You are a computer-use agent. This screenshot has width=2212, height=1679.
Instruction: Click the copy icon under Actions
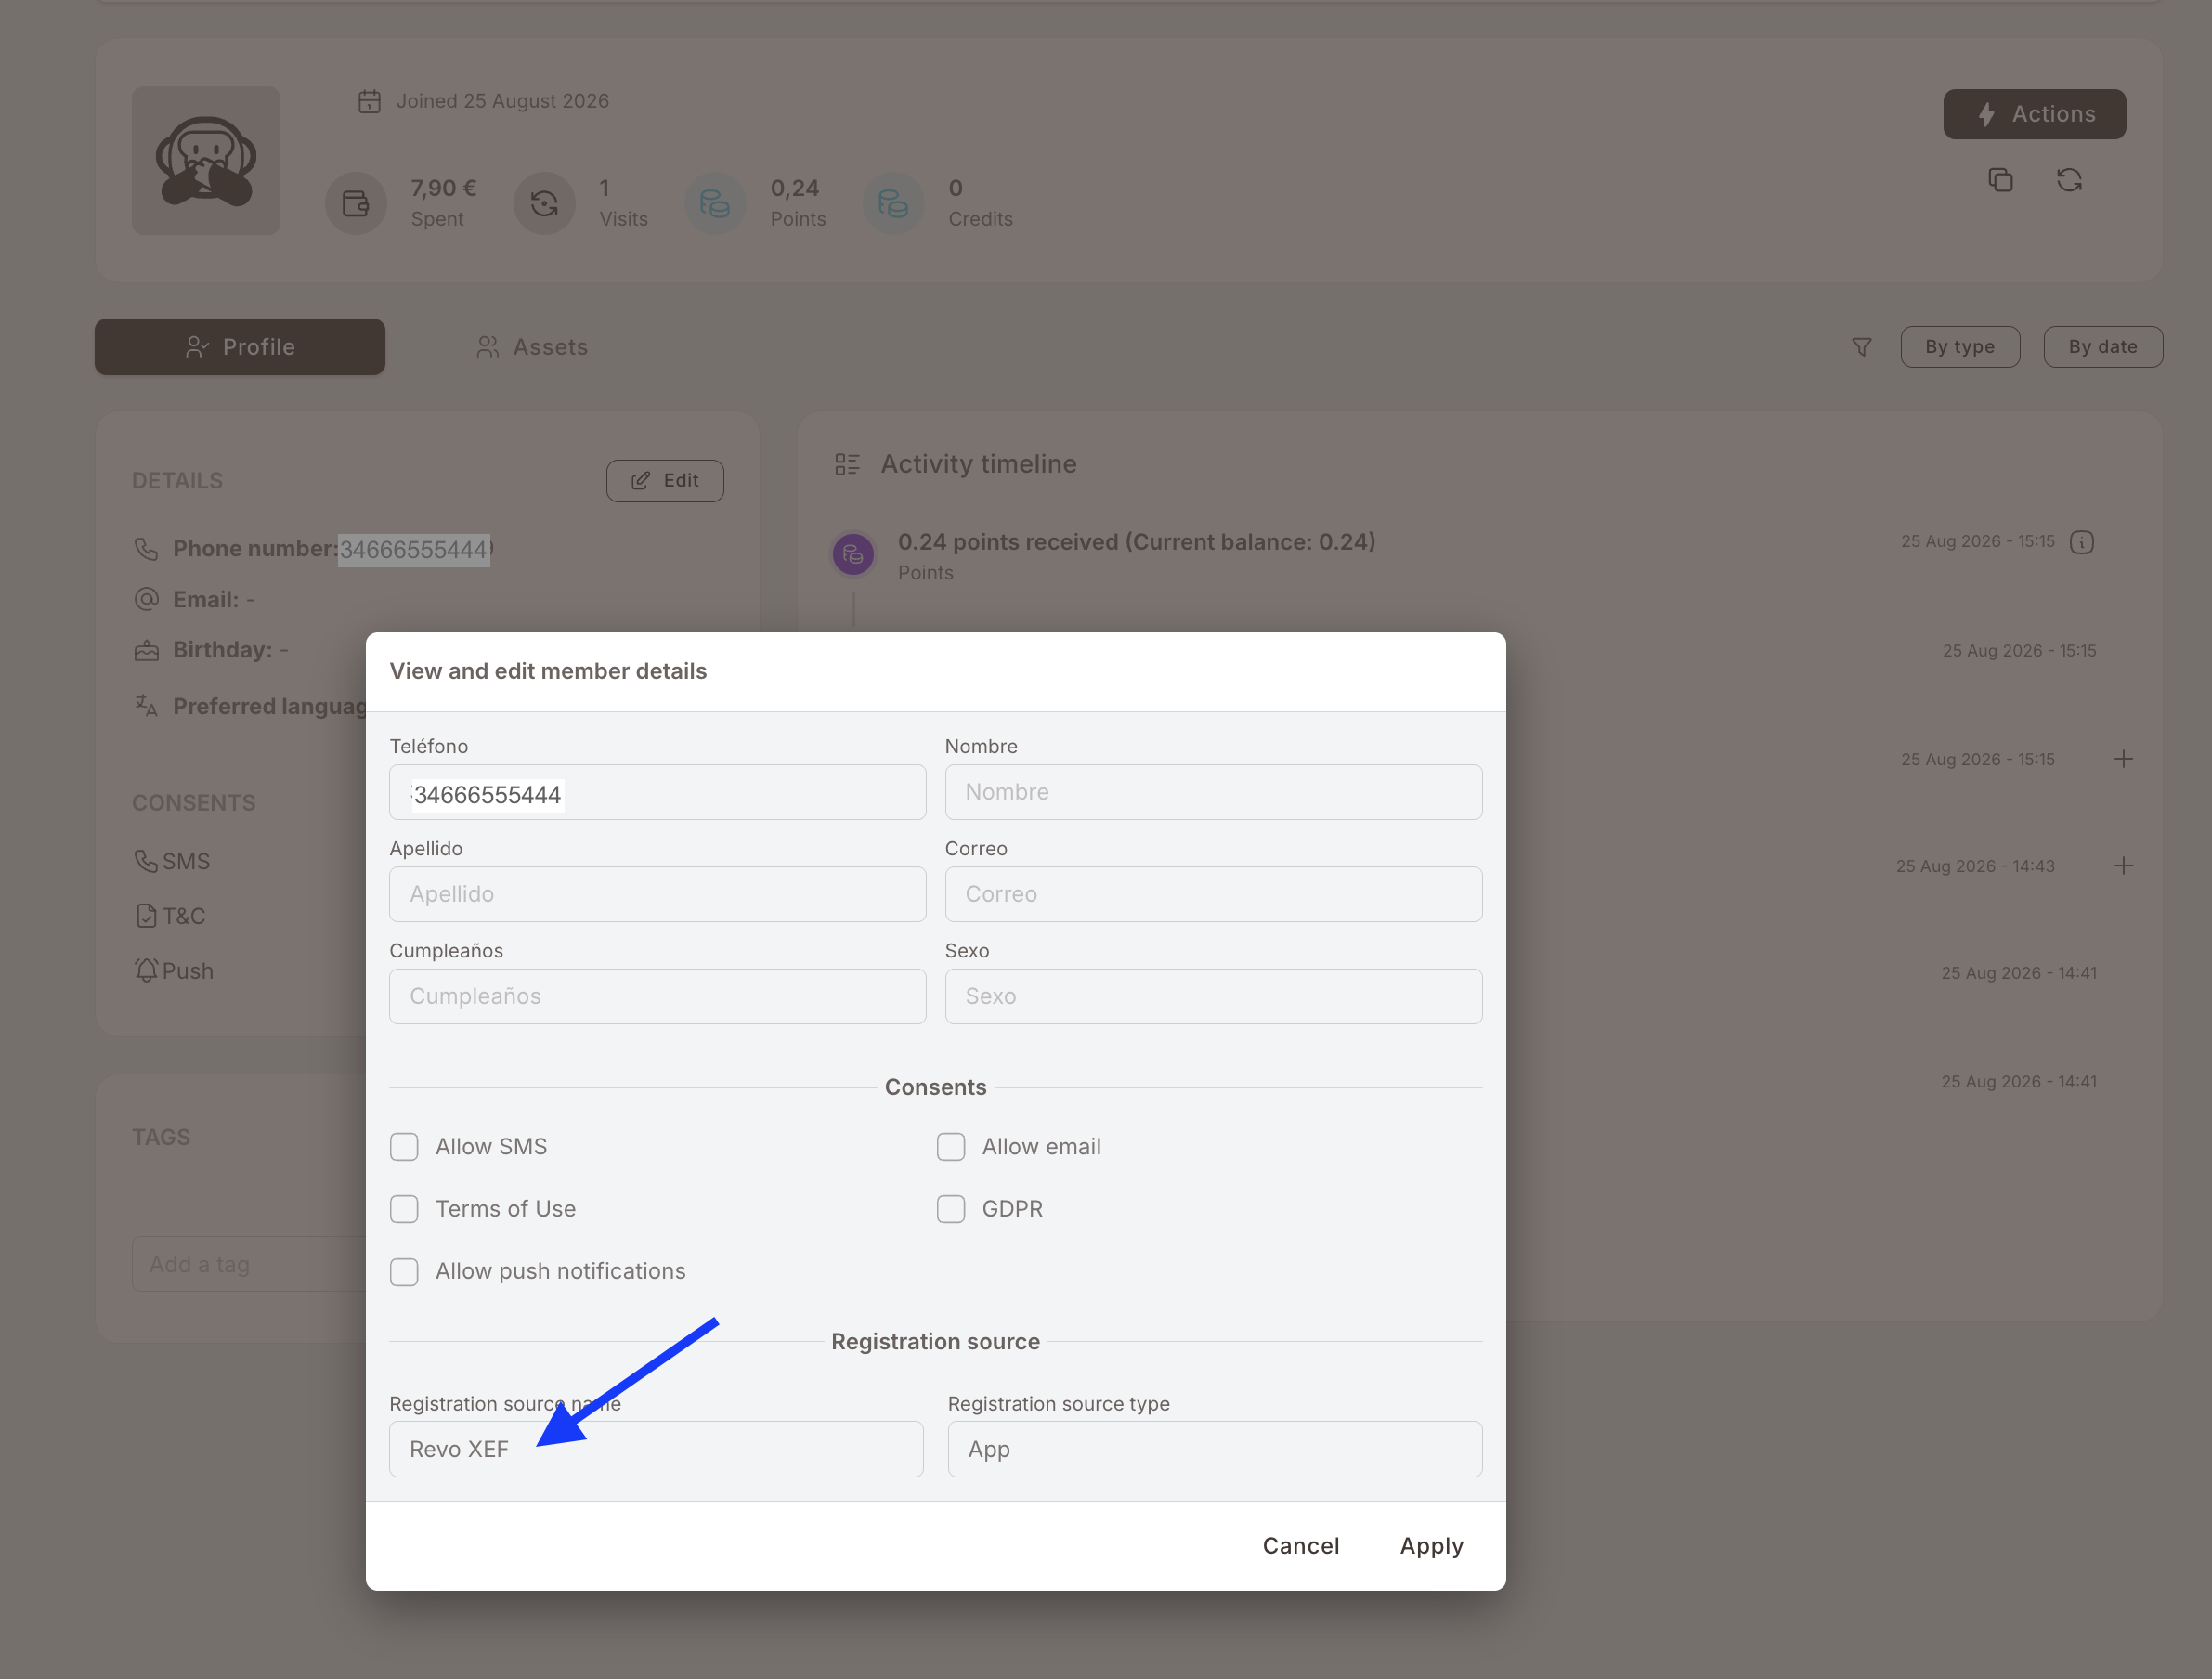2000,180
